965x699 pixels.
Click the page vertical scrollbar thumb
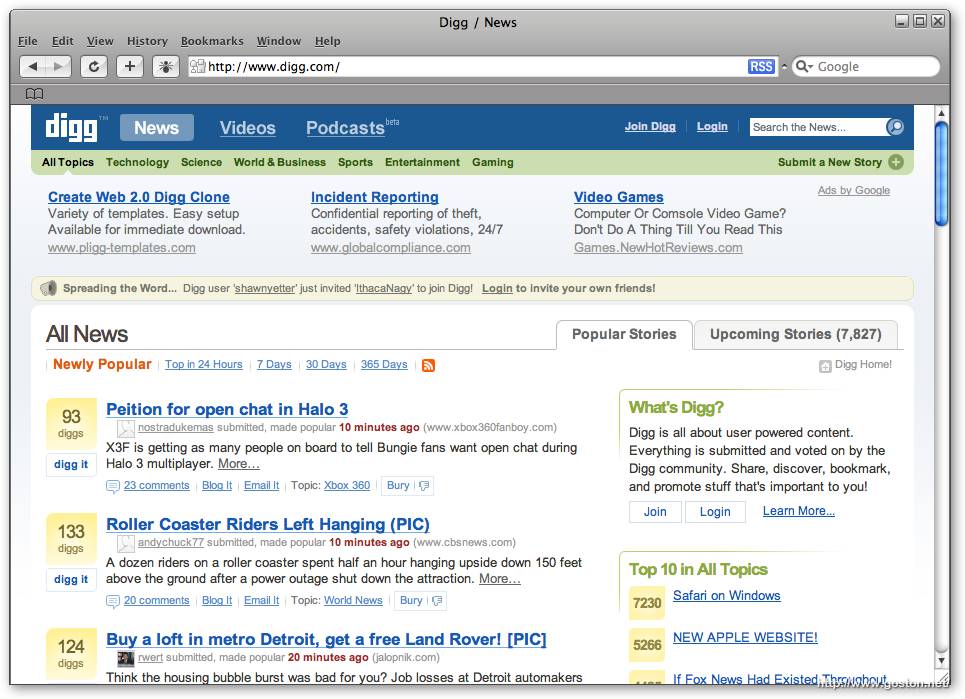[x=941, y=174]
